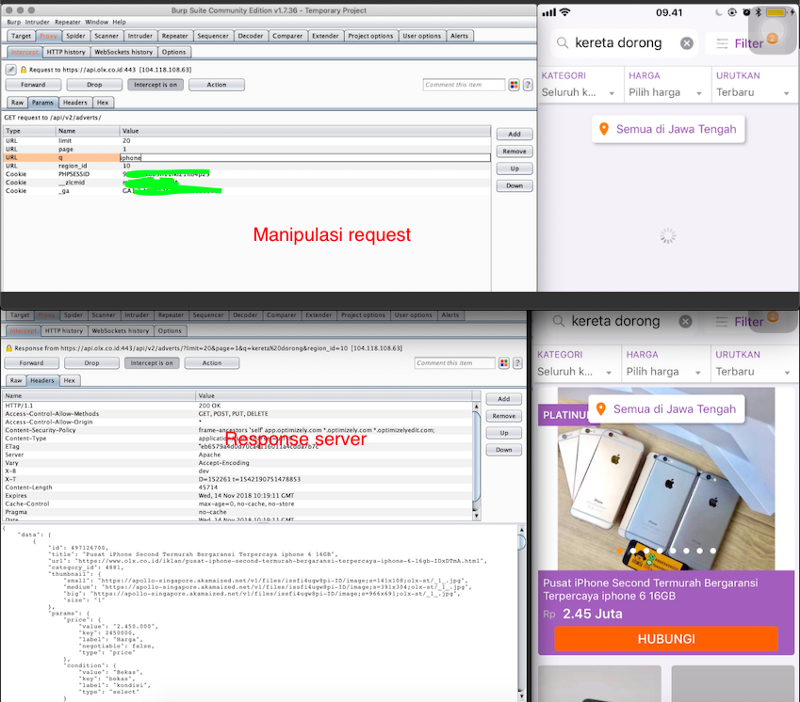Tap the orange HUBUNGI button on the iPhone listing
Image resolution: width=800 pixels, height=702 pixels.
coord(666,639)
